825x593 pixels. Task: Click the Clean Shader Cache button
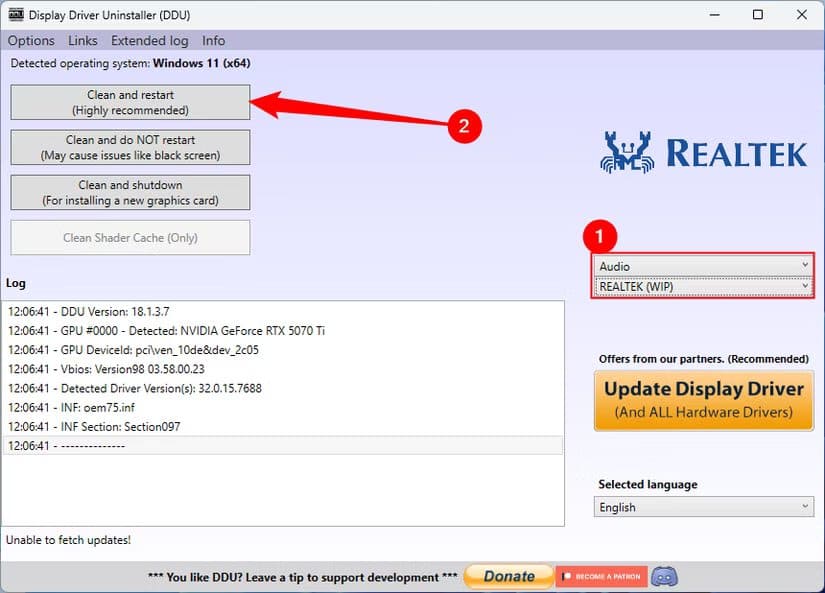[130, 237]
